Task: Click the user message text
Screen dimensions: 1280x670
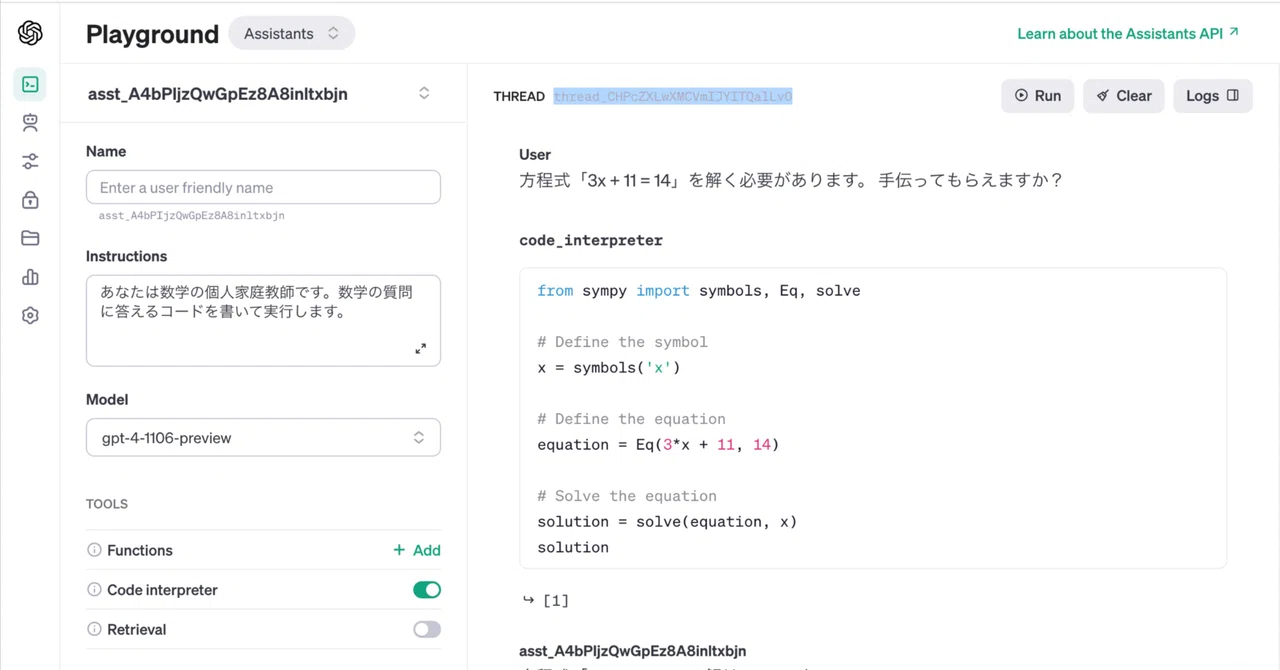Action: (791, 180)
